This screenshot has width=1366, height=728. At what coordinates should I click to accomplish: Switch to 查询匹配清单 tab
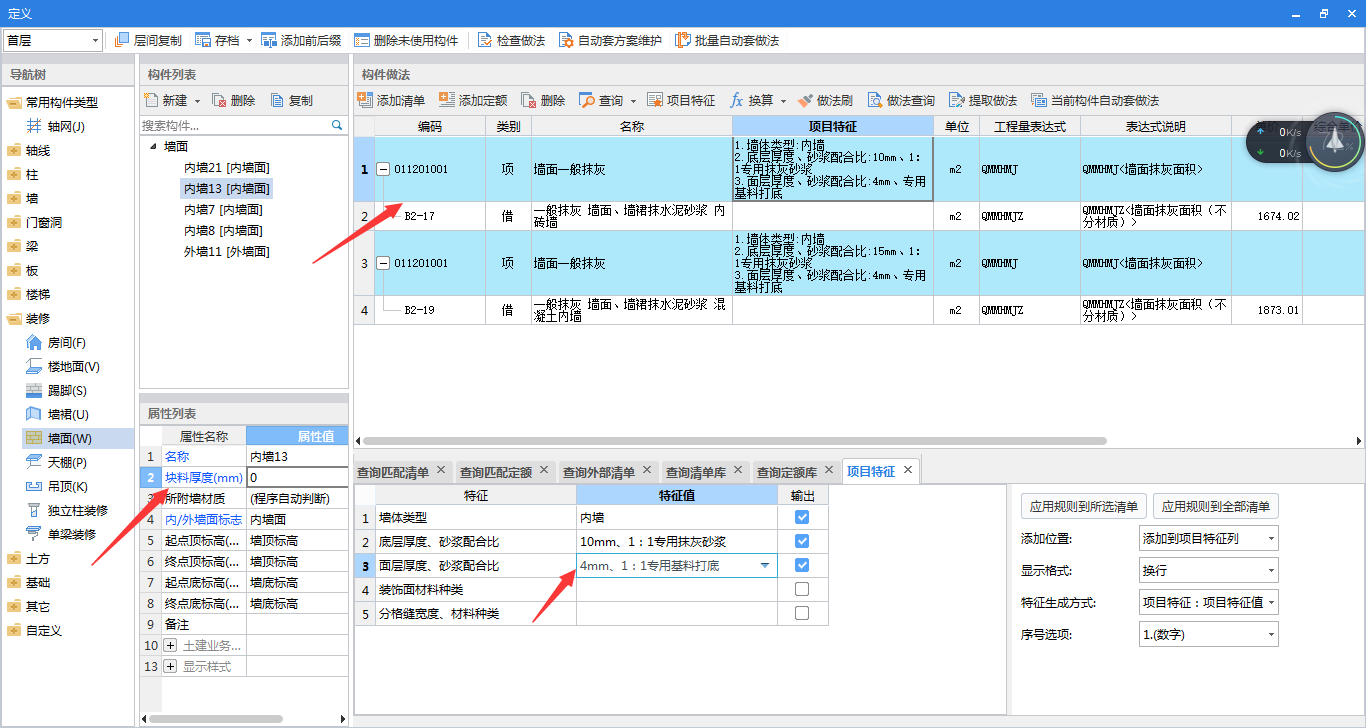[393, 472]
